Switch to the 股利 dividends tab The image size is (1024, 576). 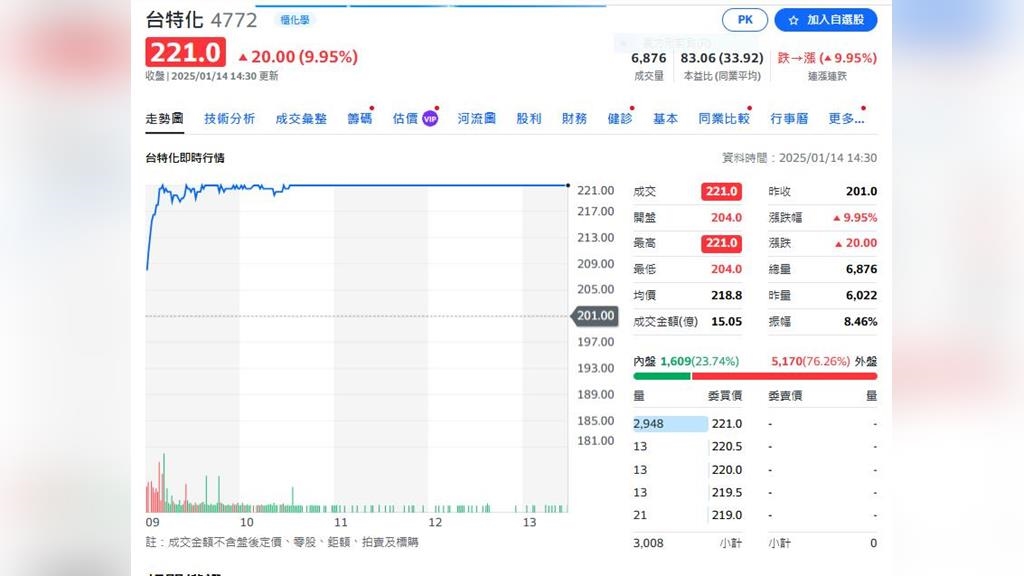529,118
